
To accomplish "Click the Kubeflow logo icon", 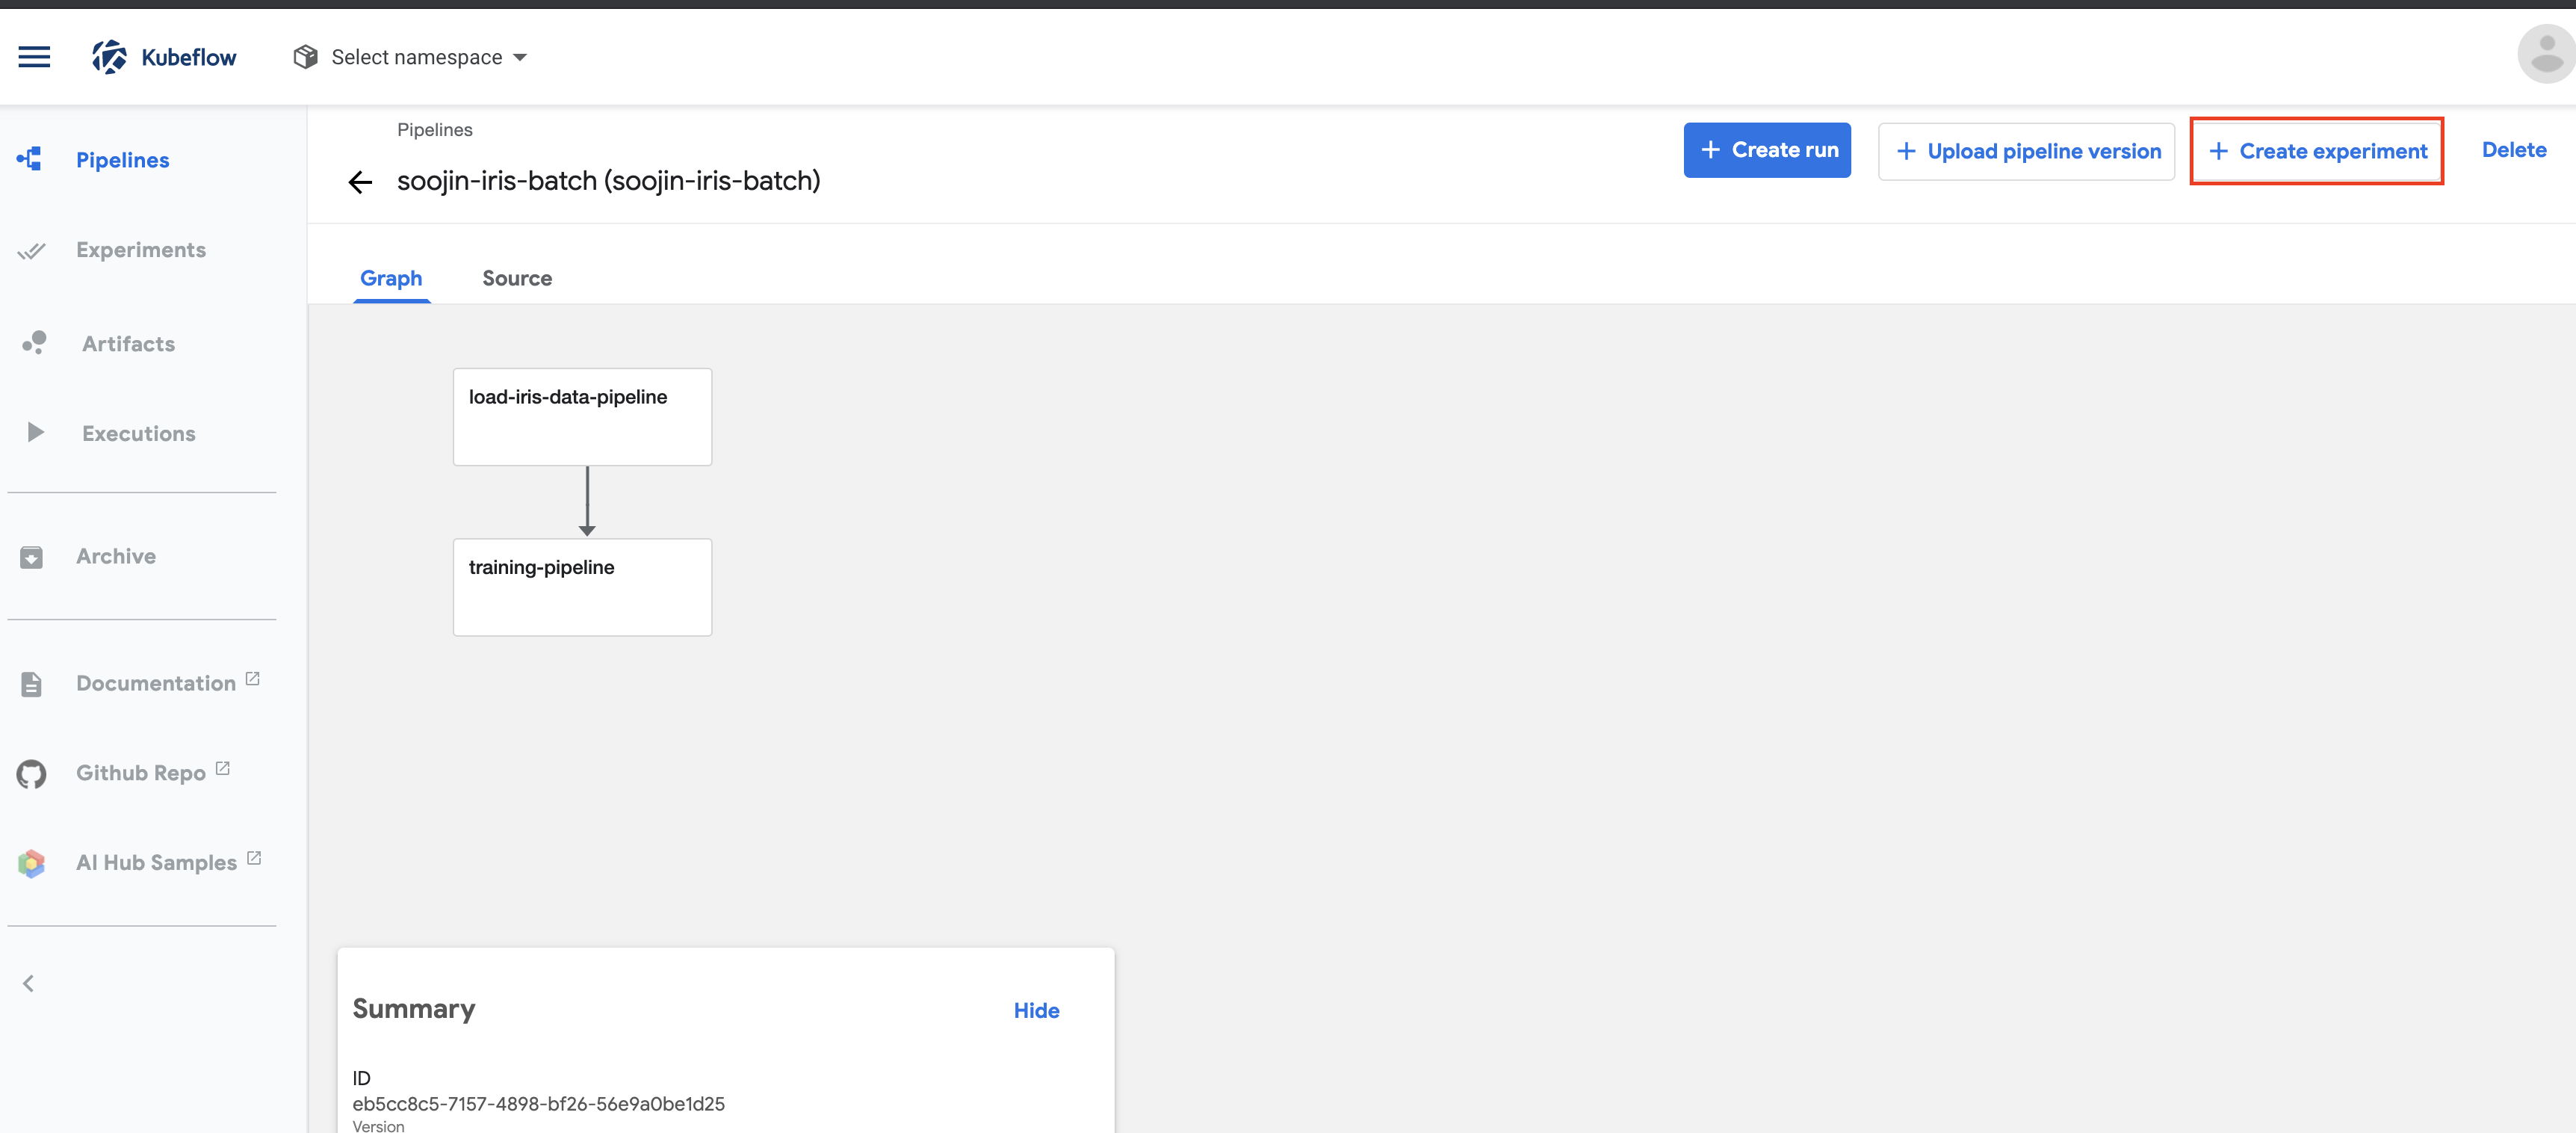I will [109, 57].
